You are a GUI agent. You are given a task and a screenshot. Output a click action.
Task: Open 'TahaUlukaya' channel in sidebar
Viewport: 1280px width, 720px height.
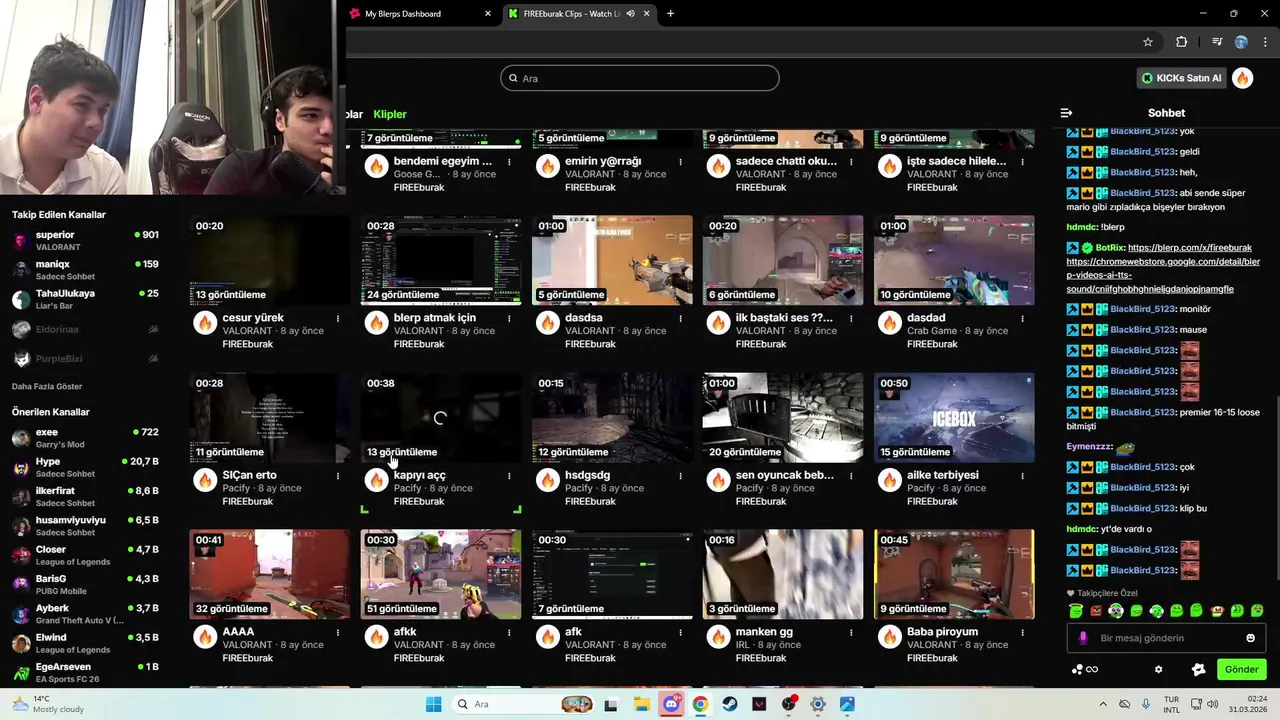(85, 299)
